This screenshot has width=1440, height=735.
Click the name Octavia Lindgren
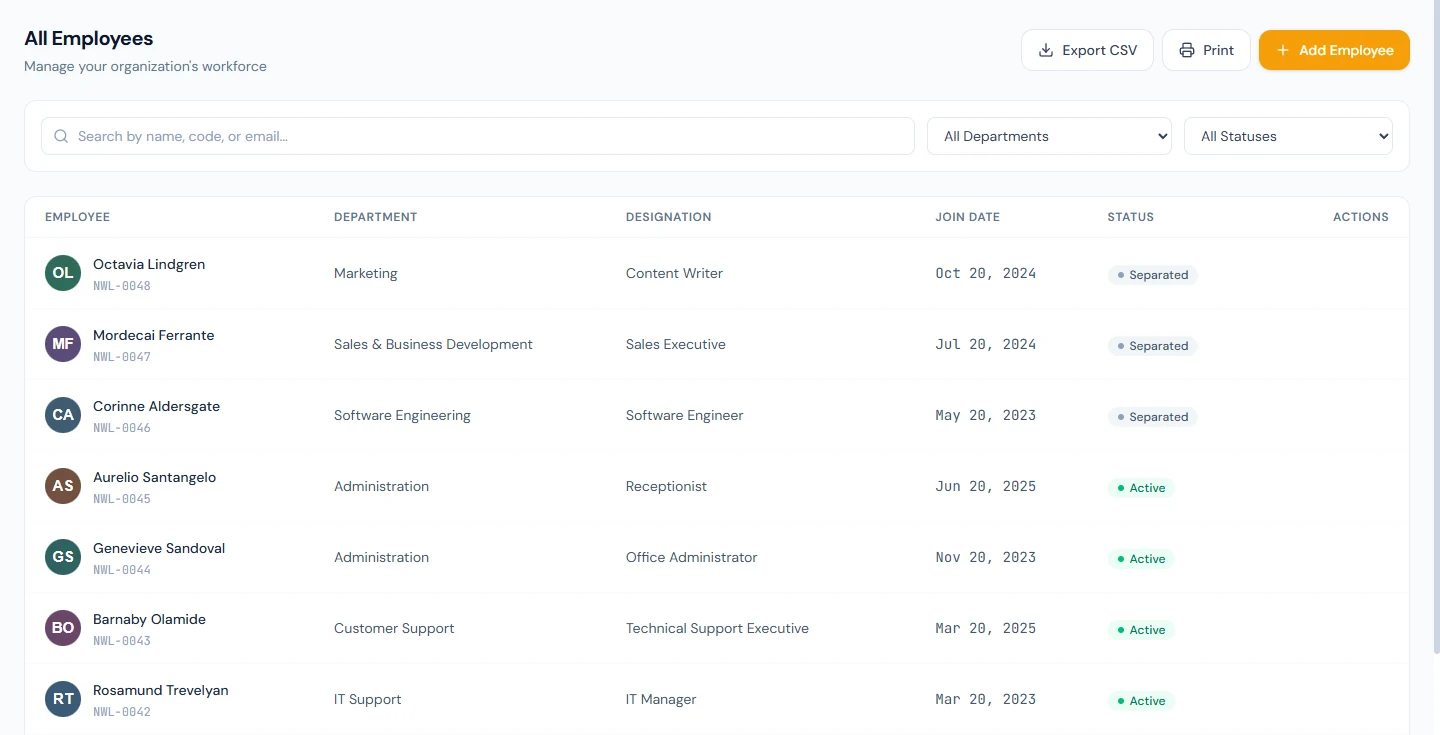[x=149, y=264]
